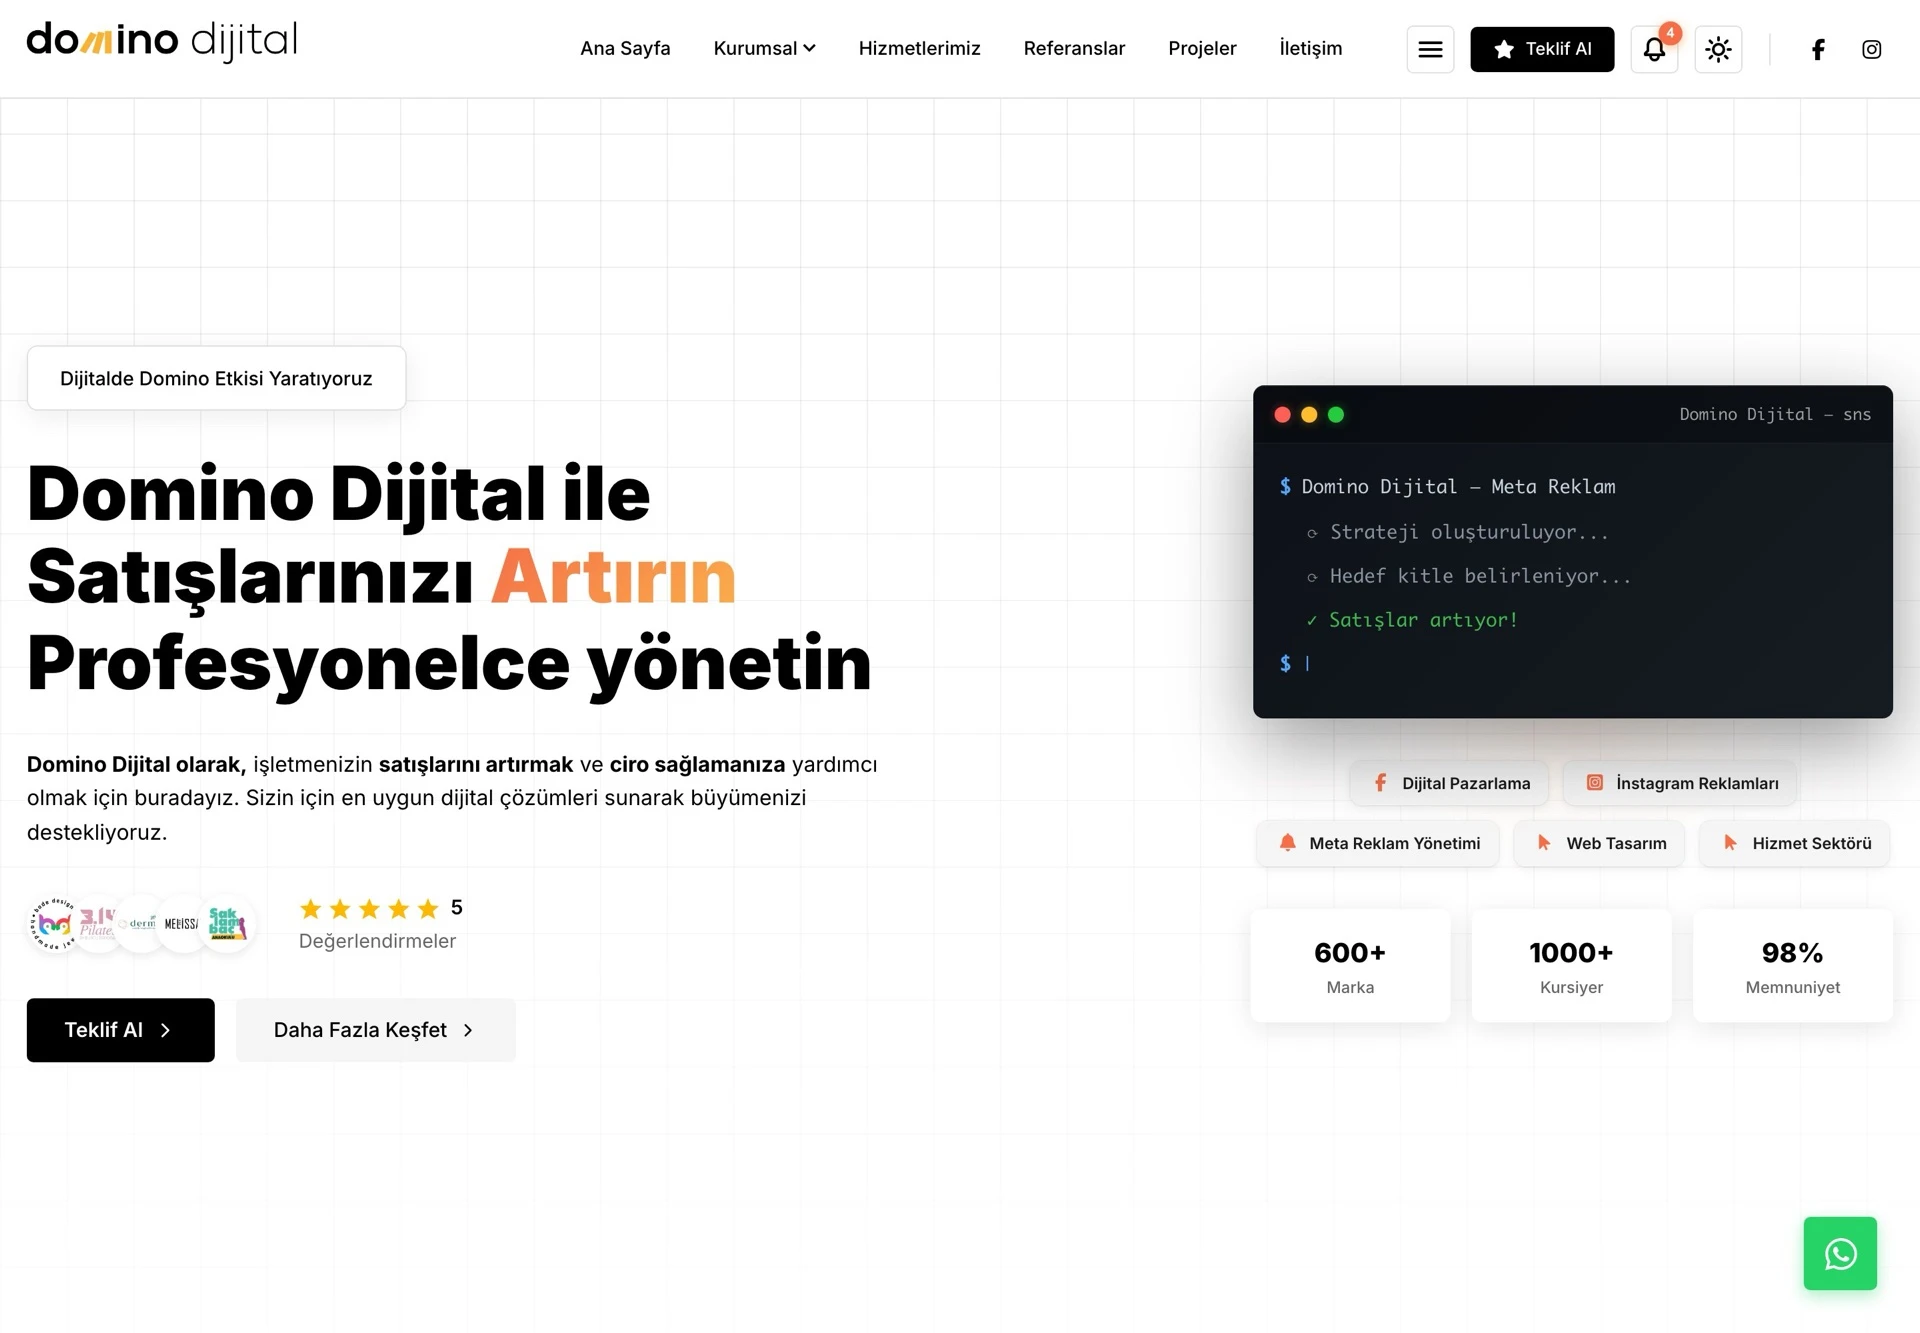Click terminal title 'Domino Dijital – sns'
The image size is (1920, 1333).
pos(1775,414)
